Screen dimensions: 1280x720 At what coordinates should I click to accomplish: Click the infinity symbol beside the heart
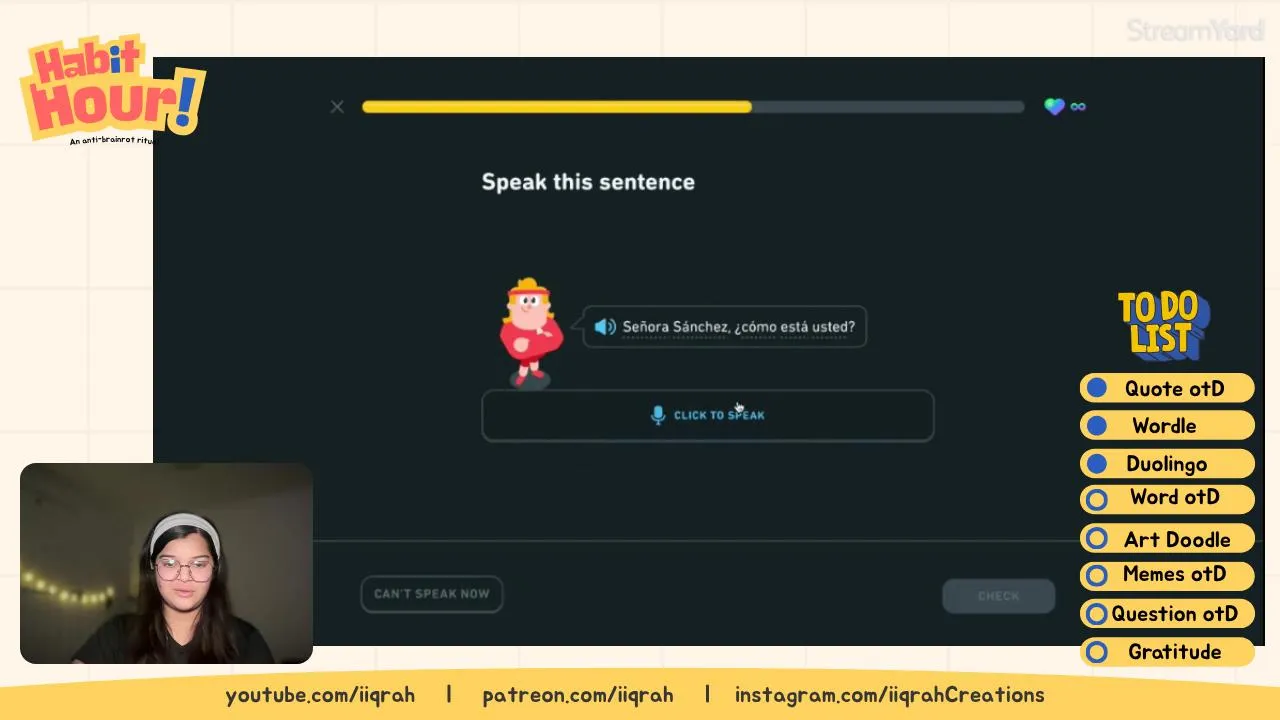[x=1078, y=106]
